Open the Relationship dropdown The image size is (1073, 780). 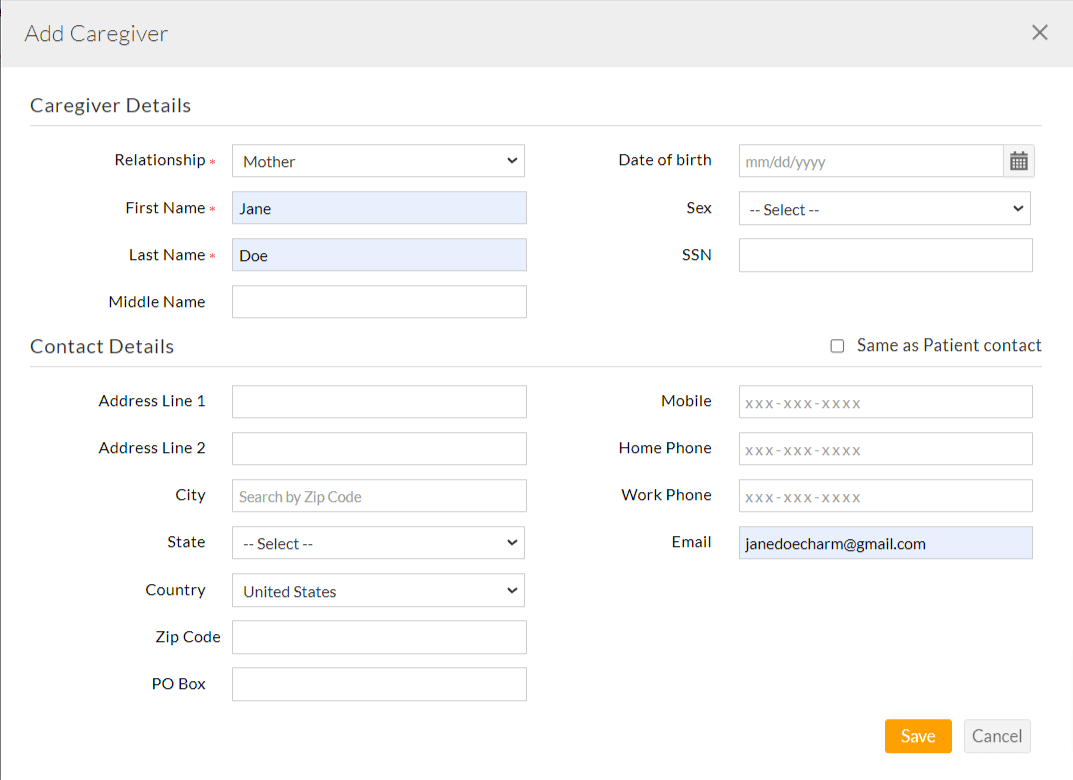[378, 161]
